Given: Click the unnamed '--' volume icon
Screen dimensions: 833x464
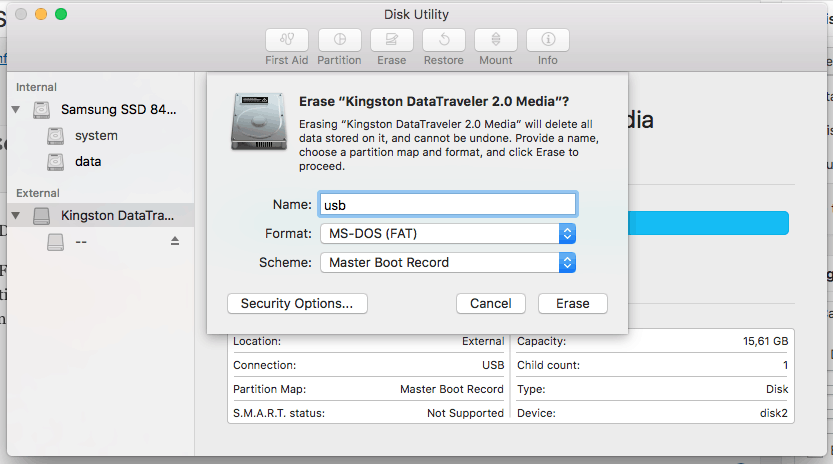Looking at the screenshot, I should [x=55, y=242].
